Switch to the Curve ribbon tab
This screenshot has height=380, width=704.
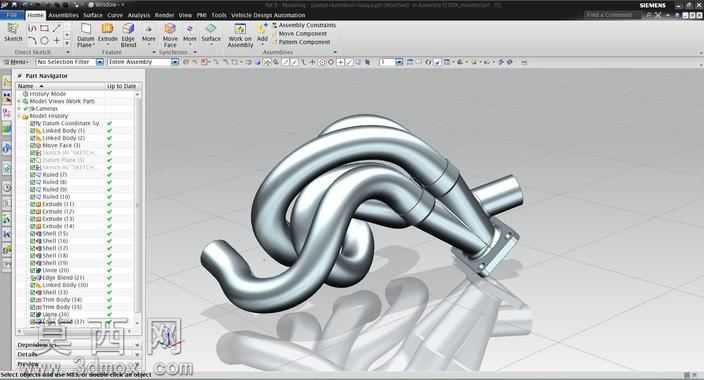(x=115, y=15)
